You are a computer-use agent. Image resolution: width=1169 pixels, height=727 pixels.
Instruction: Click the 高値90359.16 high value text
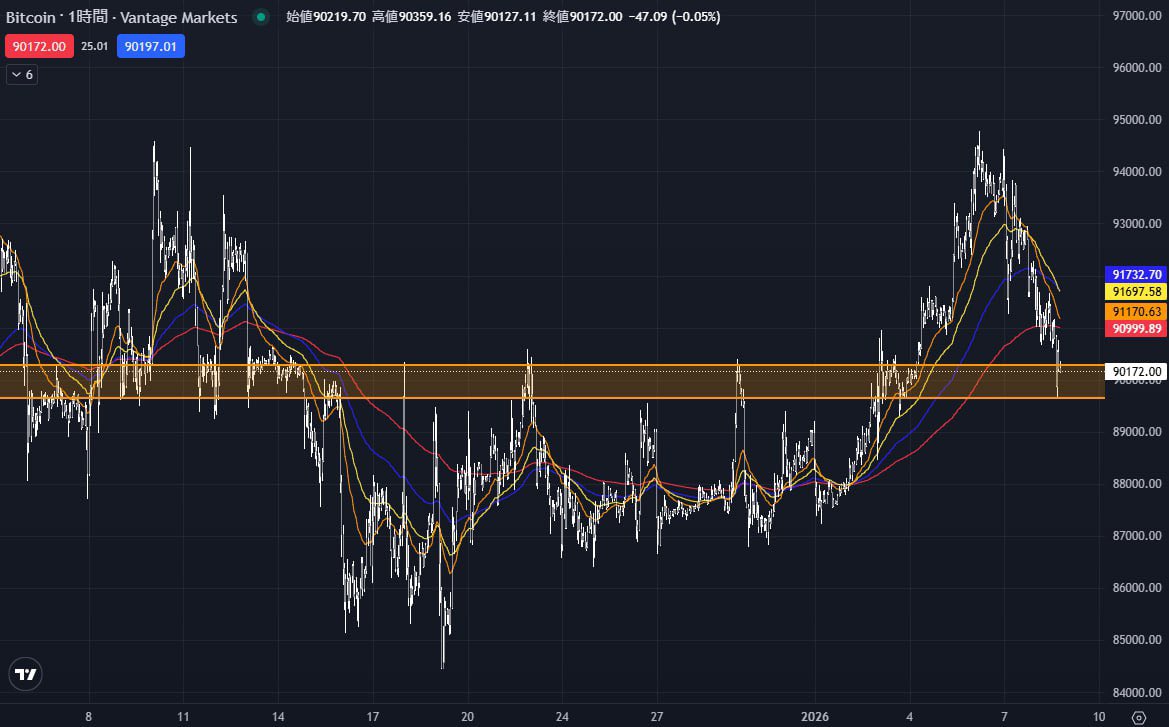point(409,17)
